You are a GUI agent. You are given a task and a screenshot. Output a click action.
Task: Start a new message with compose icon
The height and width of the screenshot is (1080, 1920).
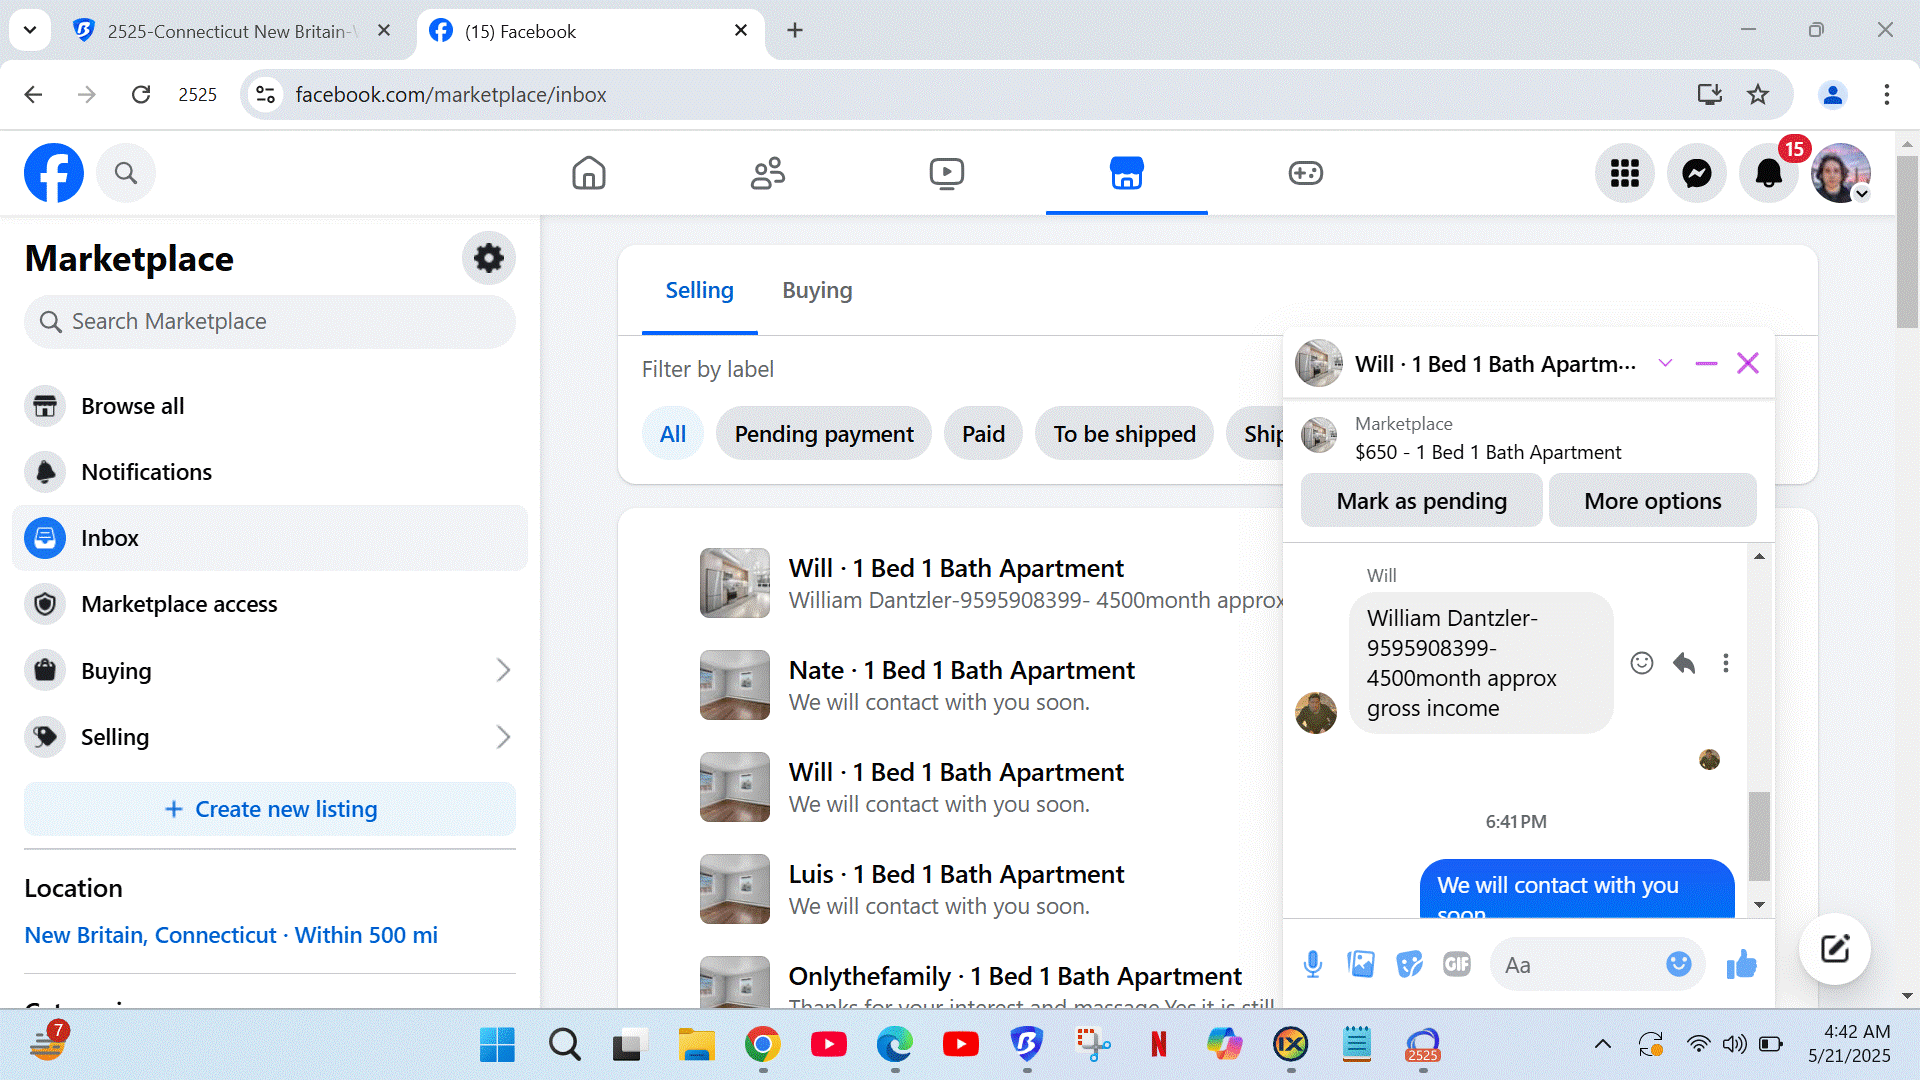tap(1835, 949)
